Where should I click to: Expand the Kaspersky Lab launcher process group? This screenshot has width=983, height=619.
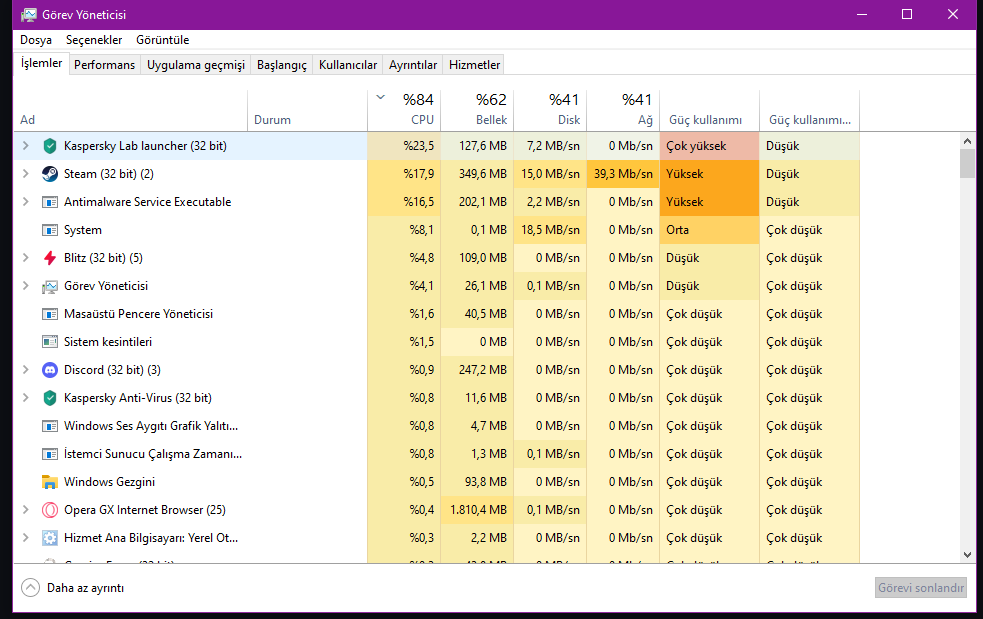[x=26, y=145]
